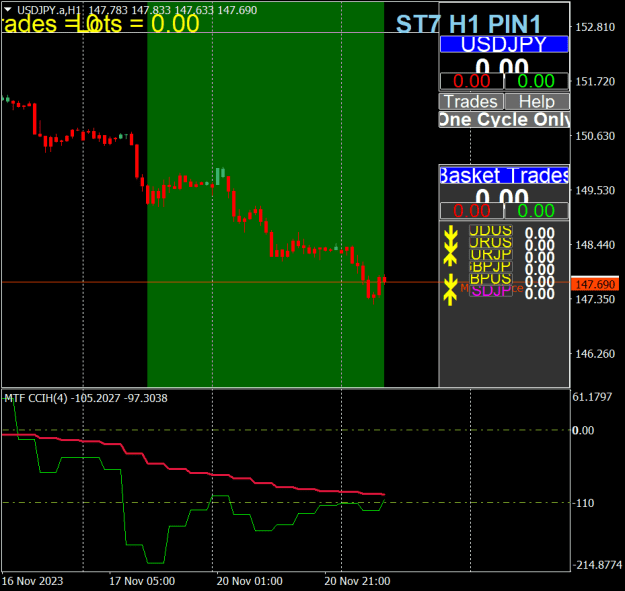
Task: Click the yellow down arrow beside BPUS
Action: (x=450, y=281)
